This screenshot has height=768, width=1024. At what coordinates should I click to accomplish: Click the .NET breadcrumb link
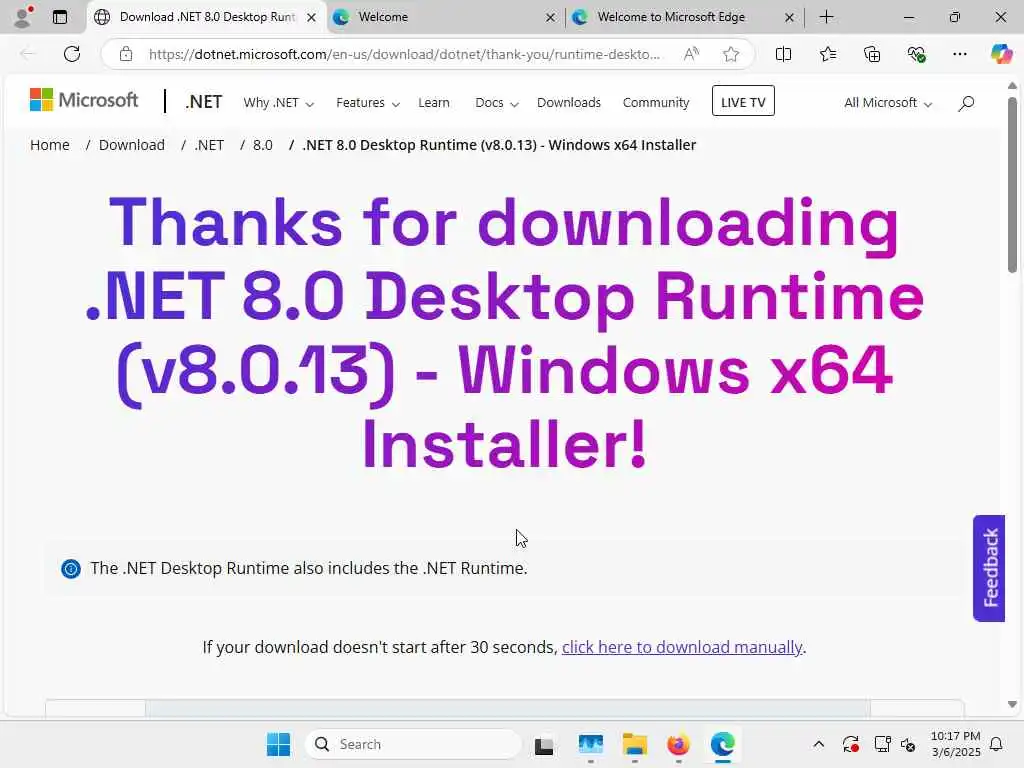click(209, 145)
